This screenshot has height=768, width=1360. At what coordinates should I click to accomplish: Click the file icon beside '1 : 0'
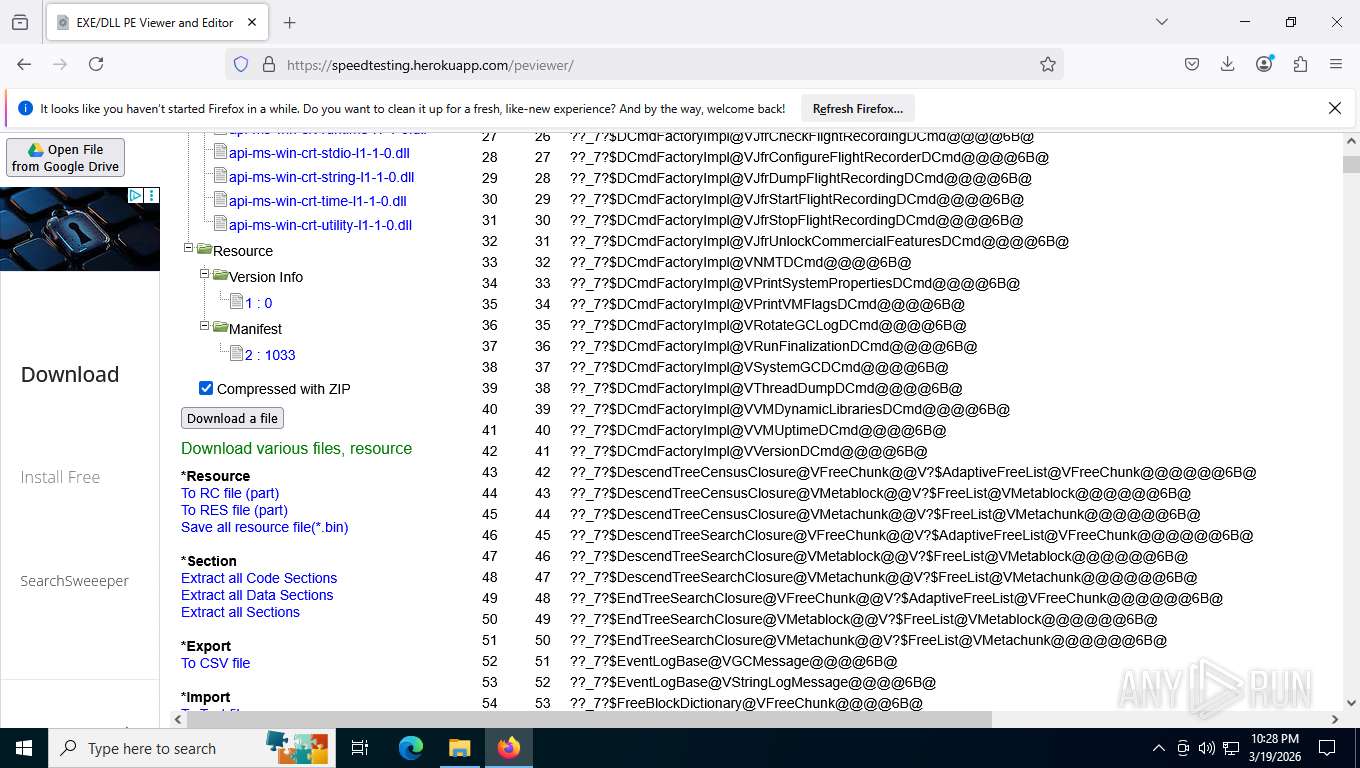pyautogui.click(x=236, y=301)
